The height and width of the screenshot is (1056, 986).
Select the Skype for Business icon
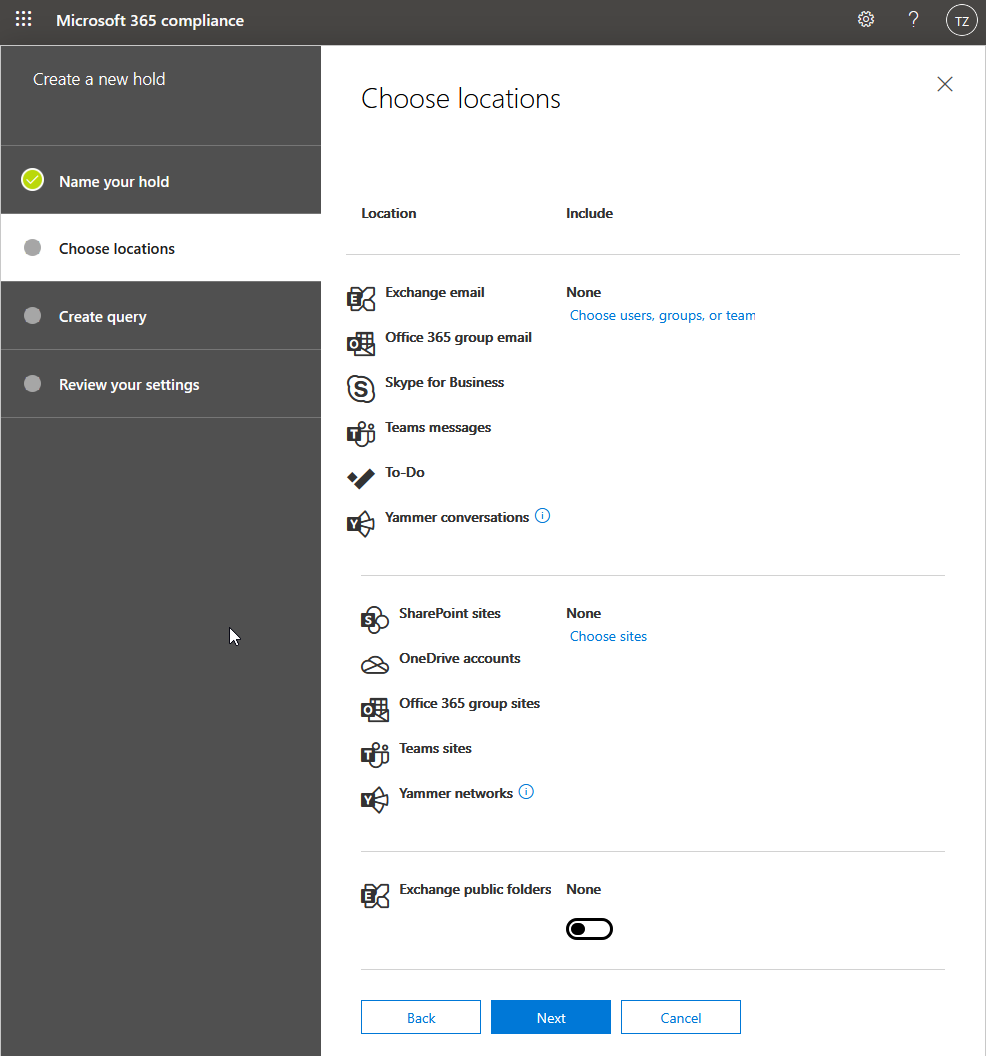coord(361,389)
